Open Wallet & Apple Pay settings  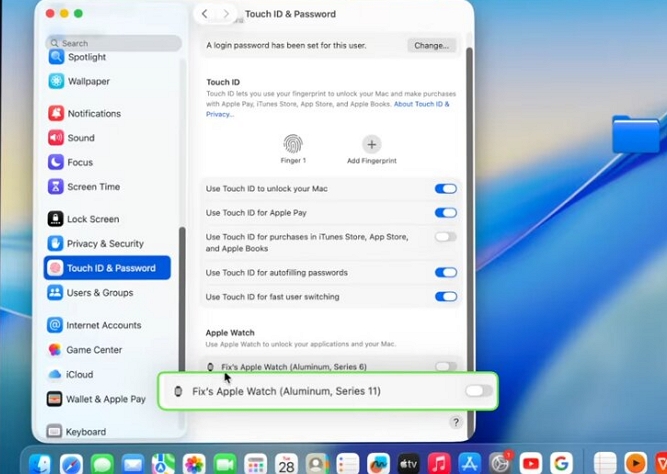click(96, 399)
